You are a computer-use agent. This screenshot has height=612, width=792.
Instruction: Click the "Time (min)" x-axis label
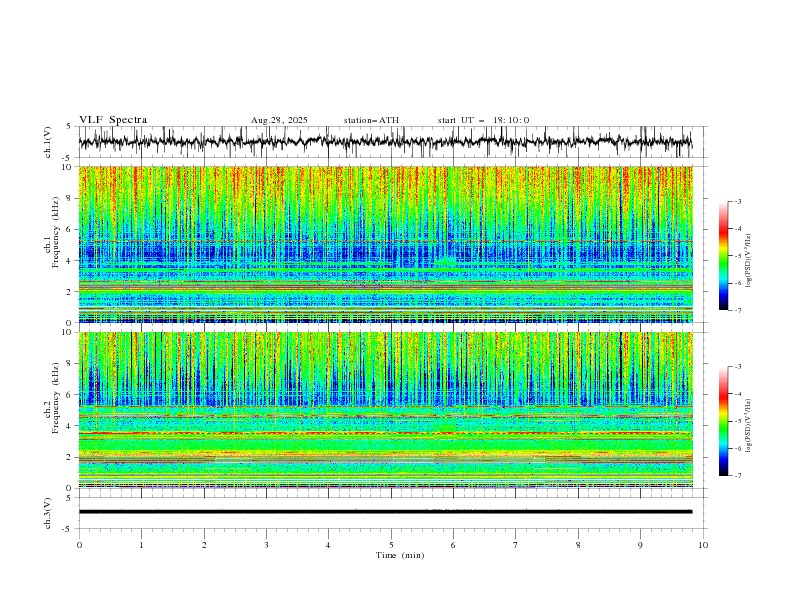pyautogui.click(x=400, y=555)
